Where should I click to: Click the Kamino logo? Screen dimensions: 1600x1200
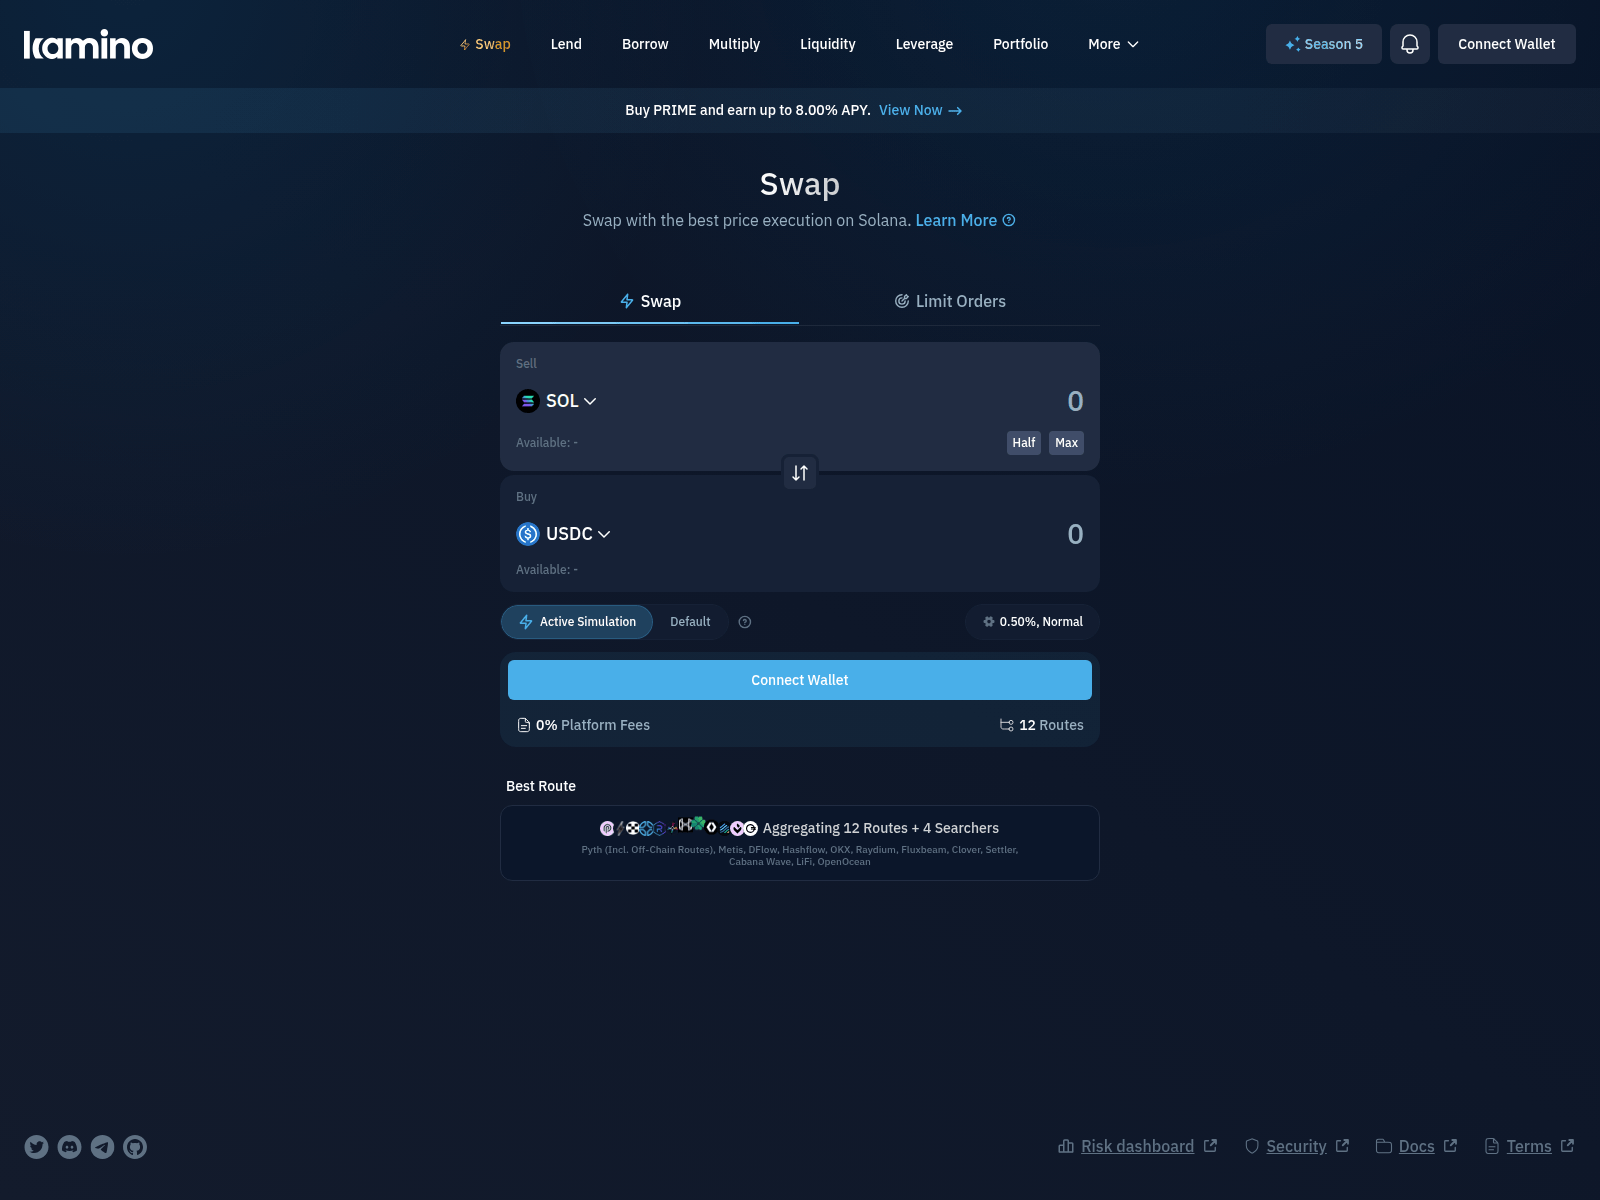coord(88,44)
